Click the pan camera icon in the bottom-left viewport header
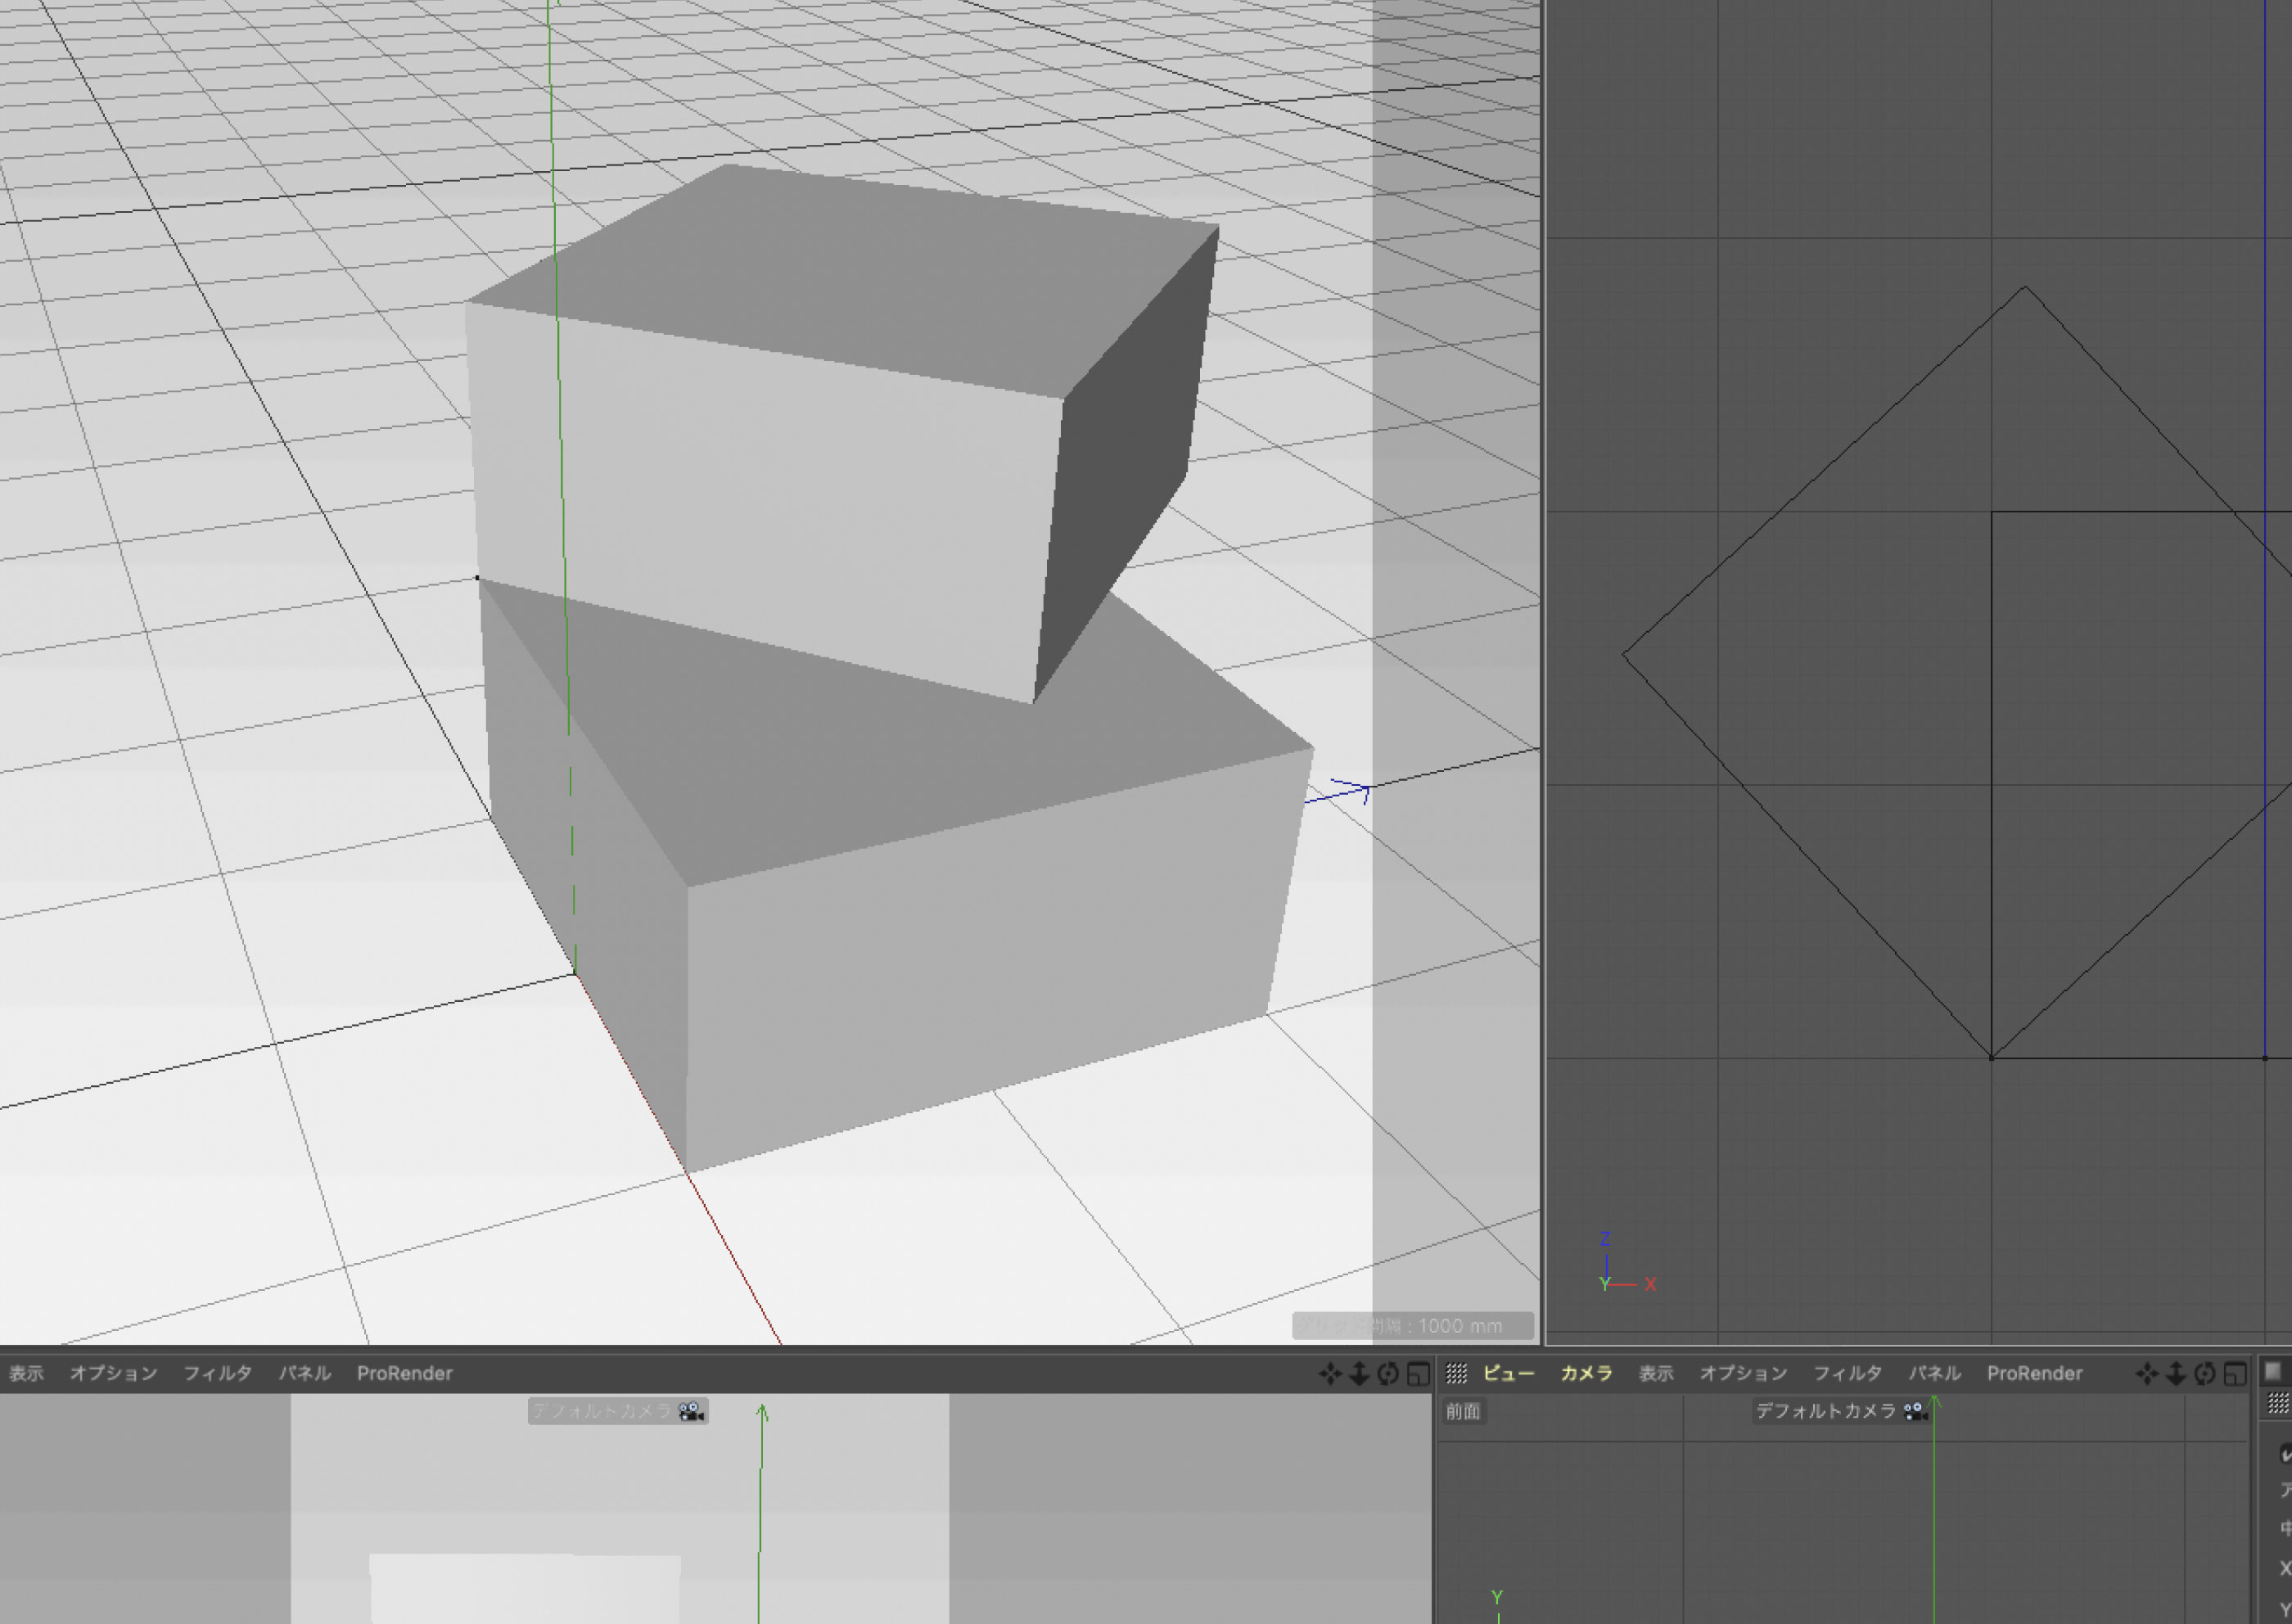Screen dimensions: 2292x1624 pyautogui.click(x=1329, y=1374)
